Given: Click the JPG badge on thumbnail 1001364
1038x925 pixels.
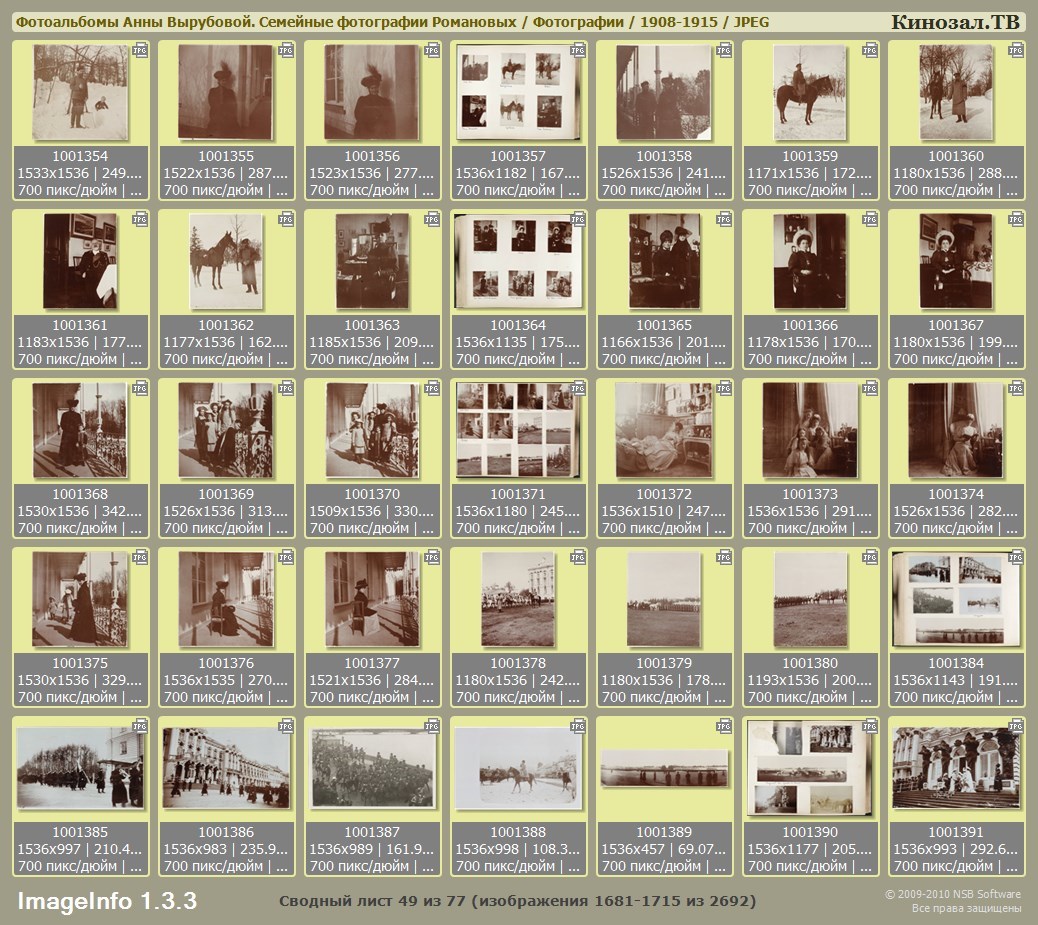Looking at the screenshot, I should click(x=578, y=219).
